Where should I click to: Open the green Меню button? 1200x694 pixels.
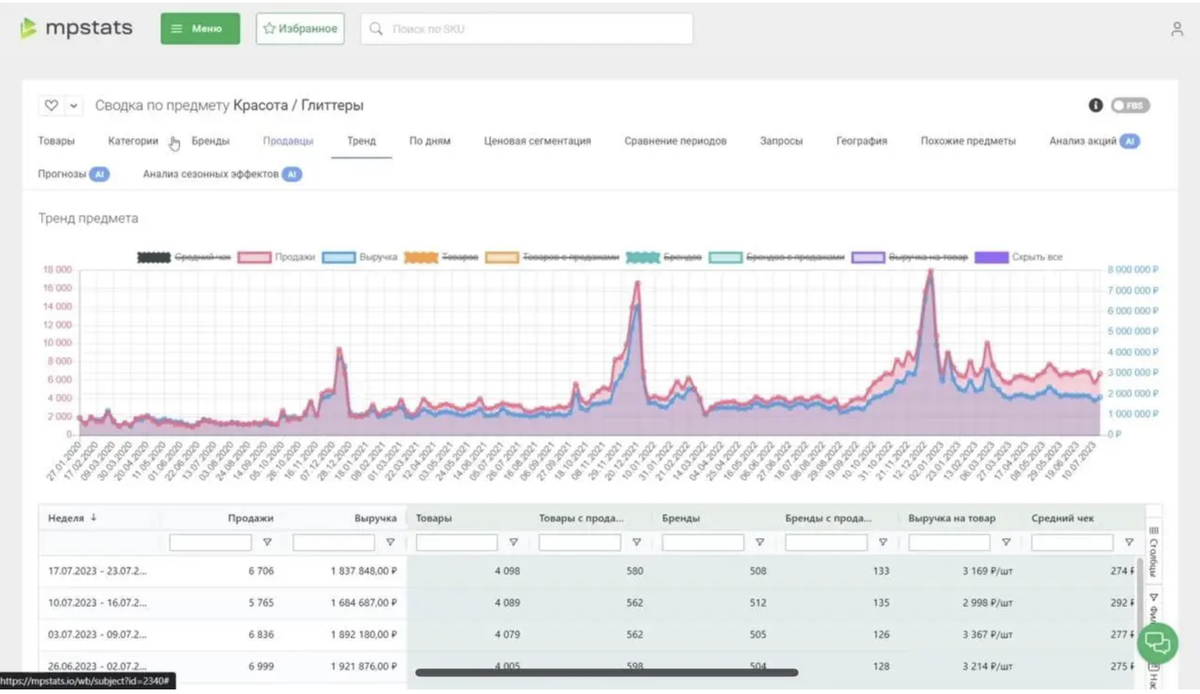click(200, 29)
